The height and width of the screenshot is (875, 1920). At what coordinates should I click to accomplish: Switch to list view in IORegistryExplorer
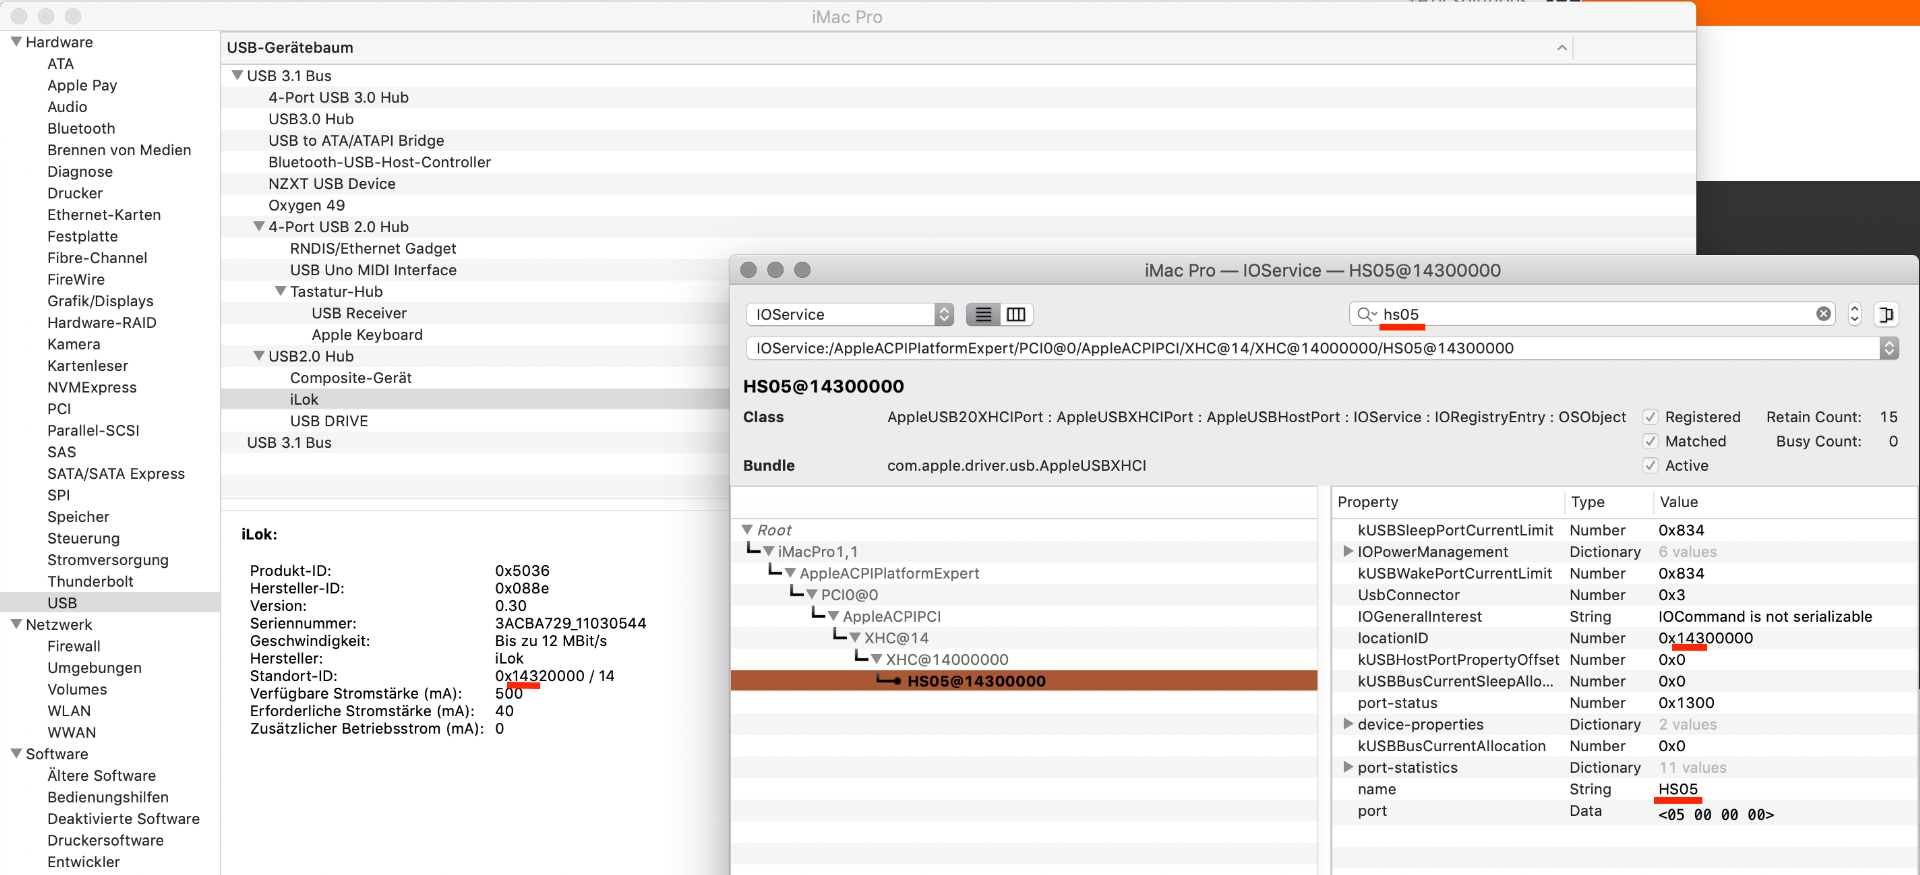pyautogui.click(x=983, y=315)
